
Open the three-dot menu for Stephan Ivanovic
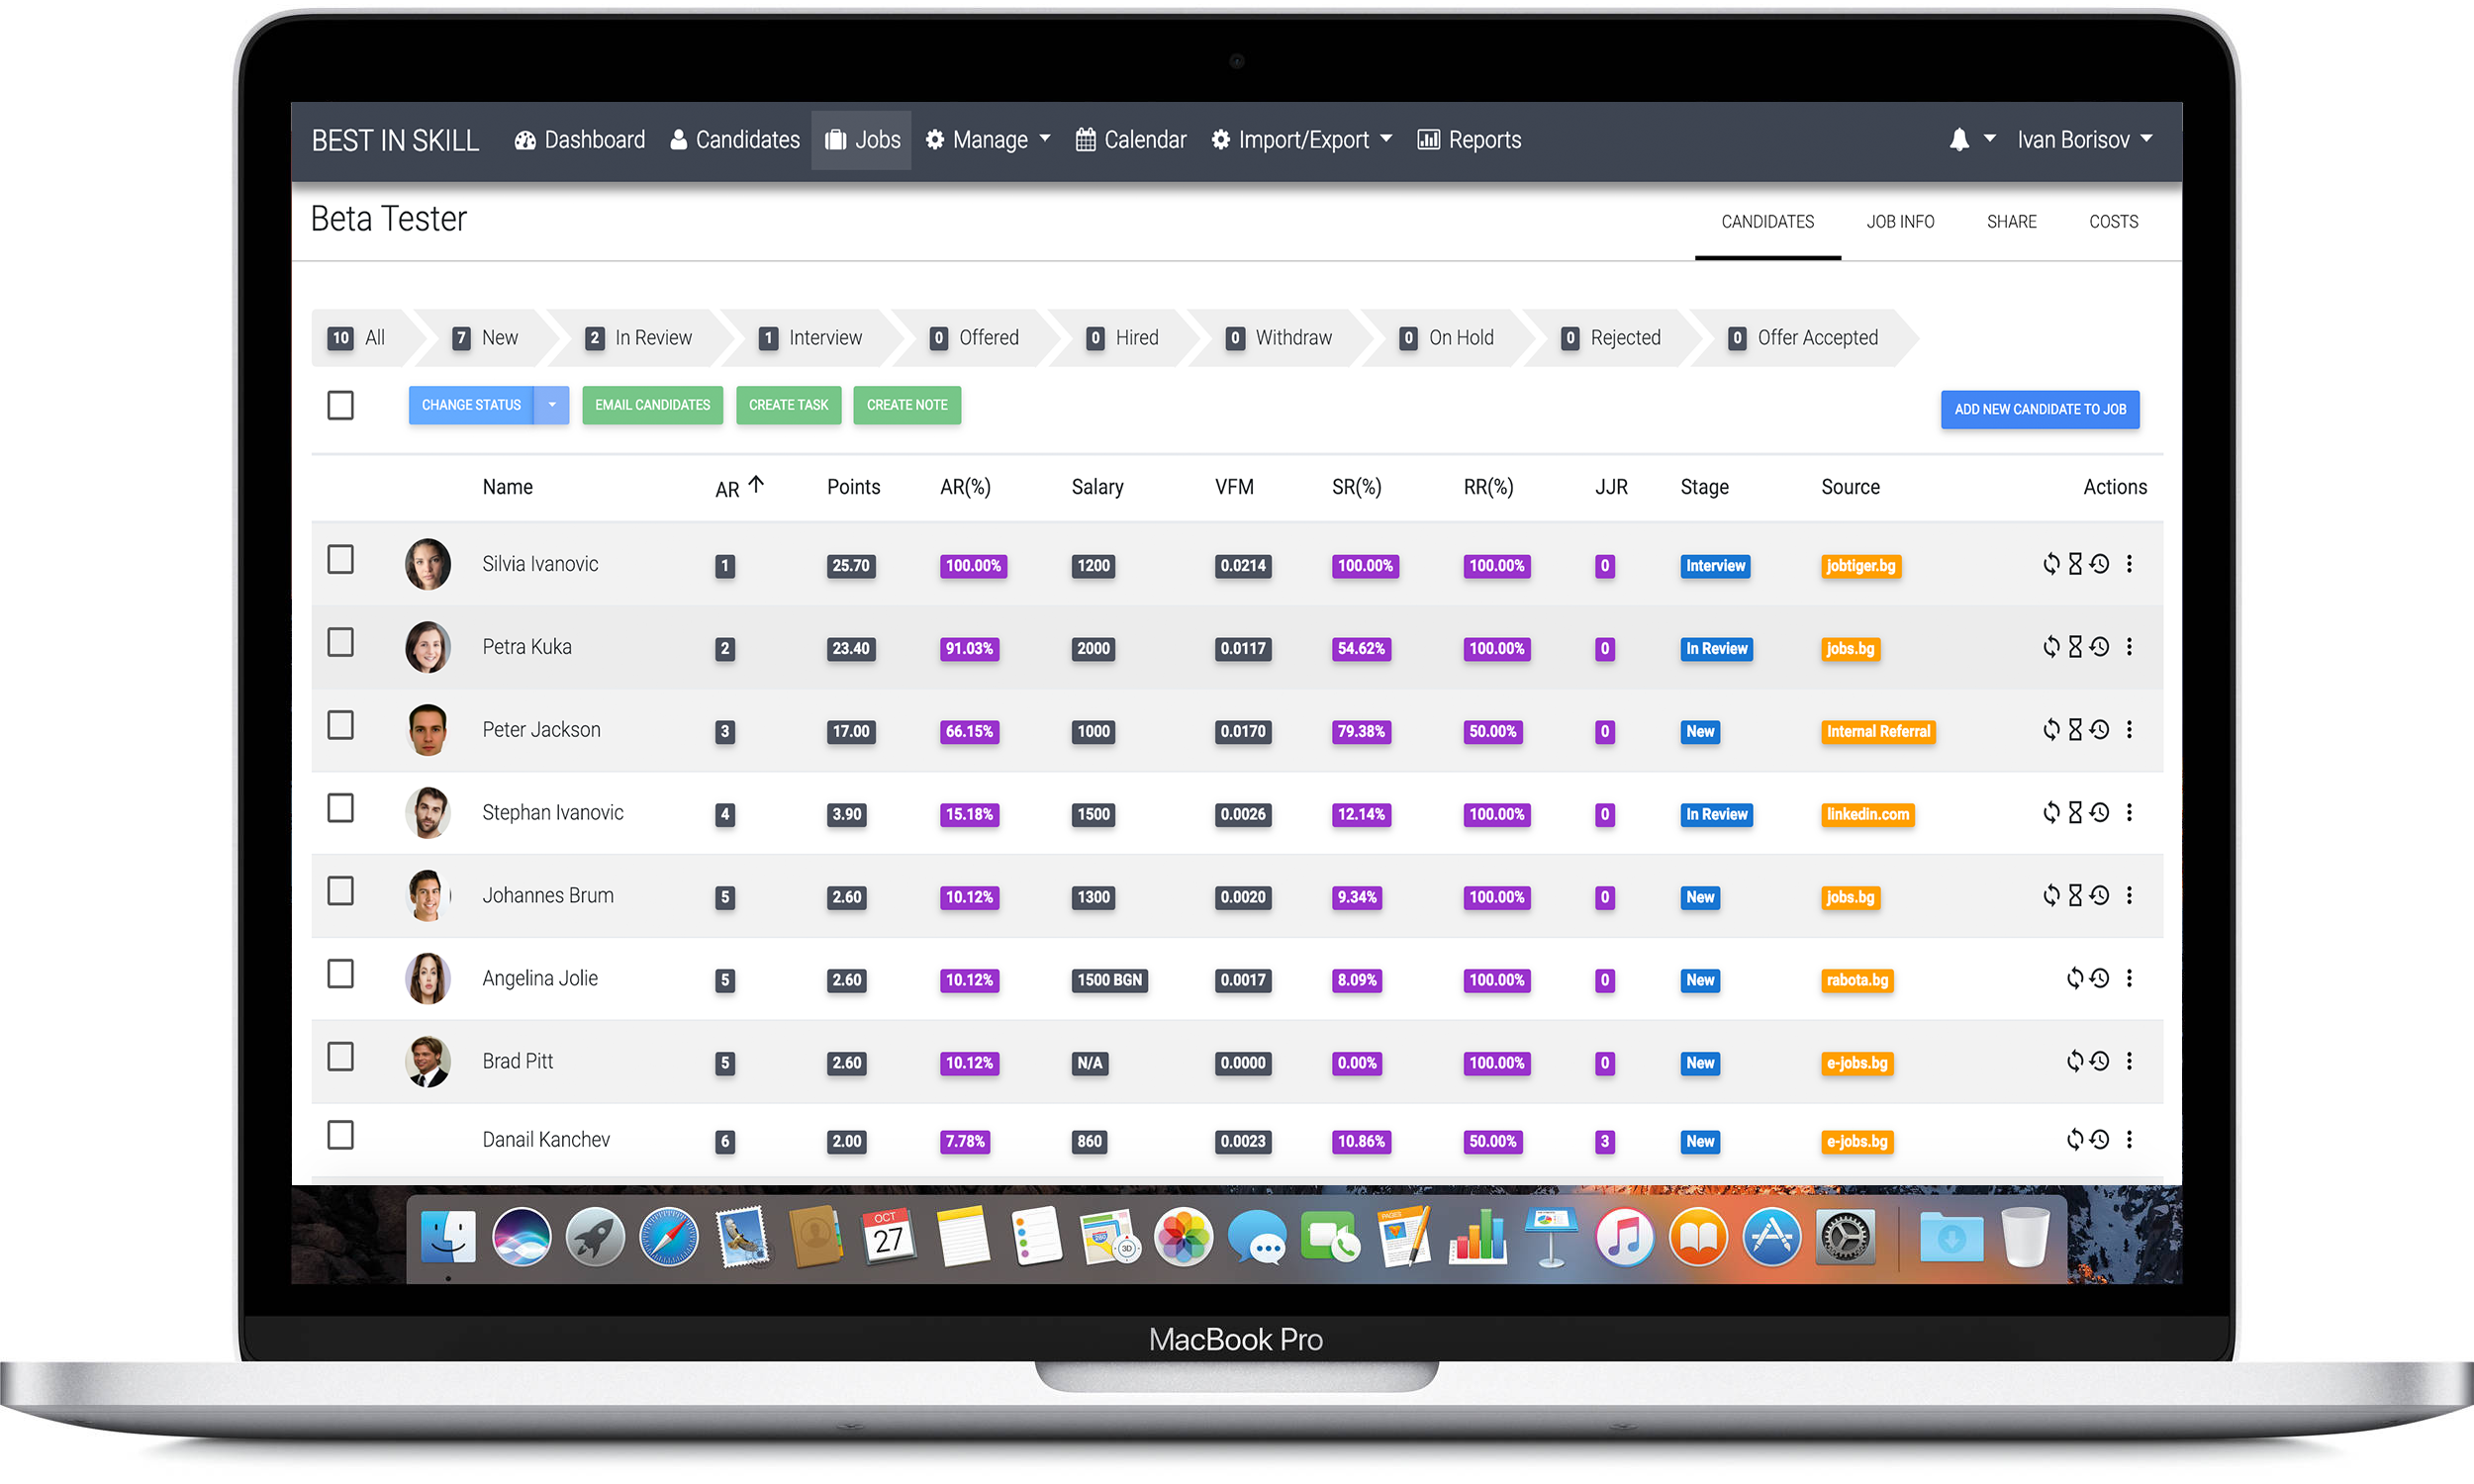pyautogui.click(x=2129, y=813)
